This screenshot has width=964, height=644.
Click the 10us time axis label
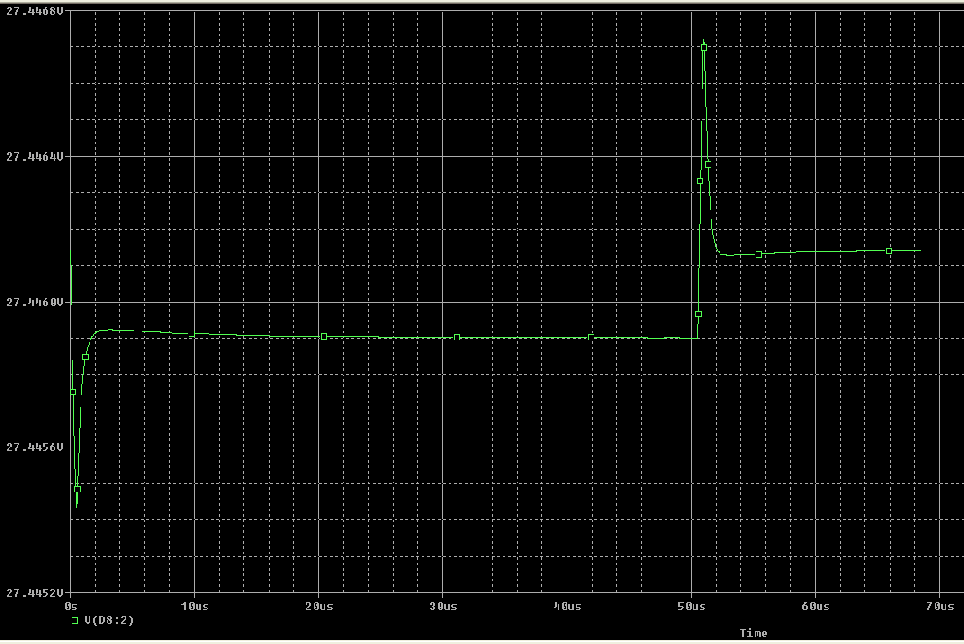coord(194,606)
